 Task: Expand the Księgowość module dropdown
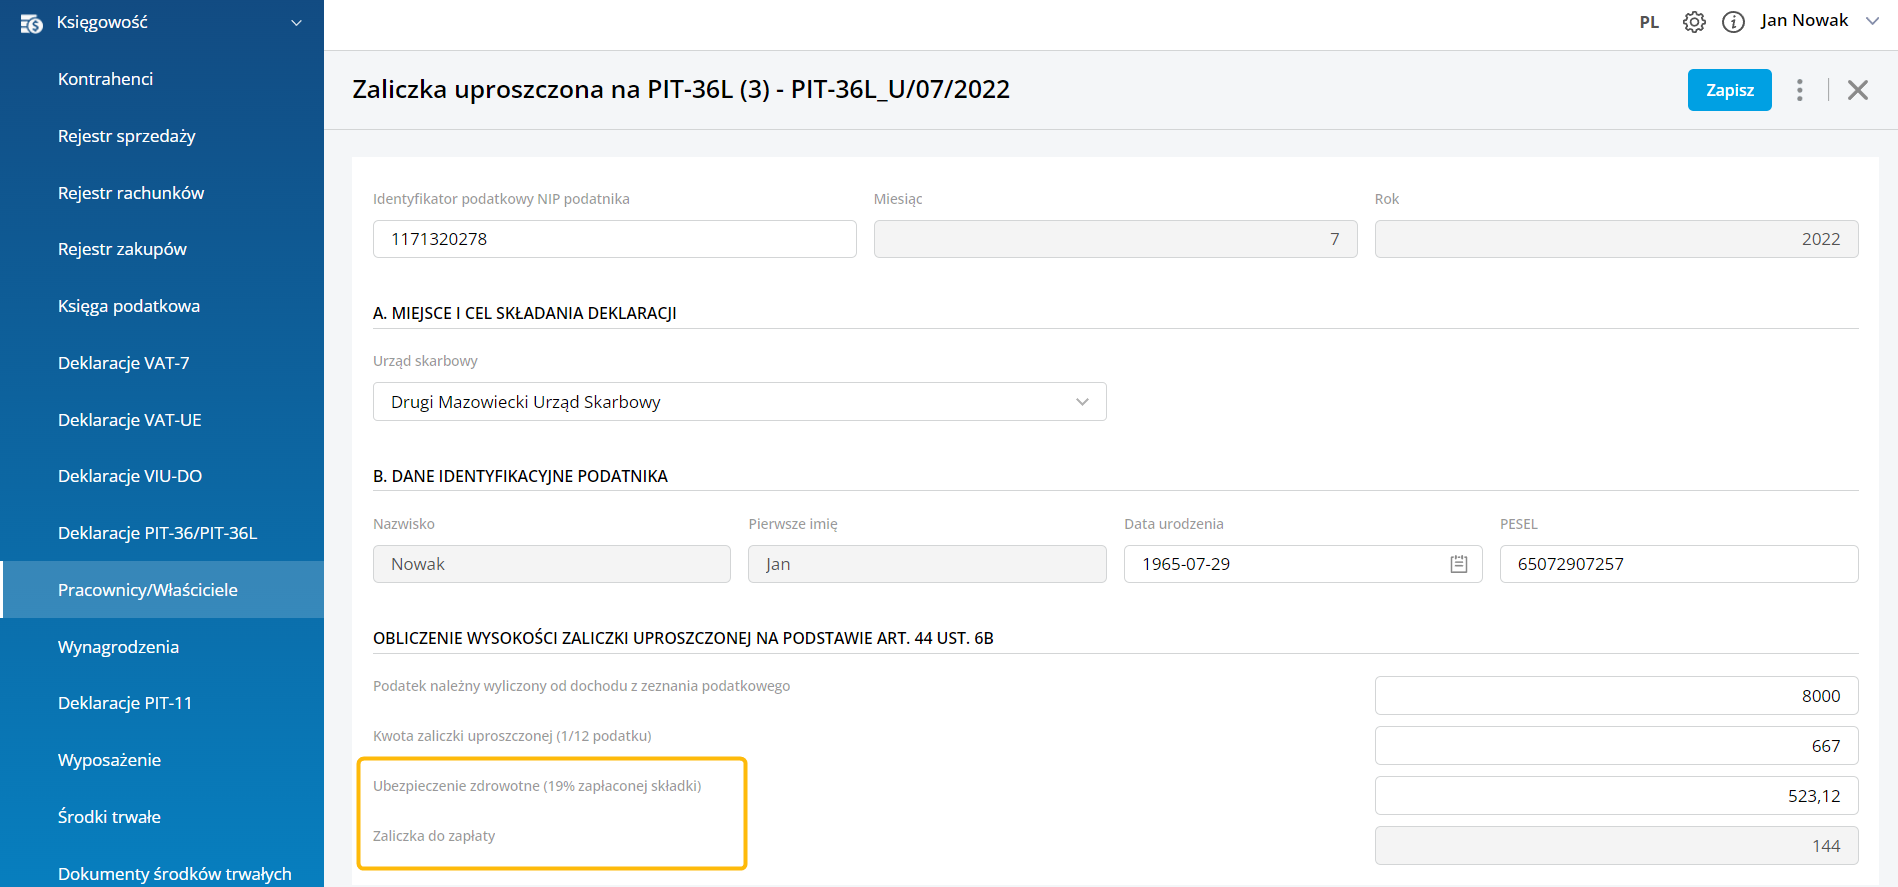pos(296,23)
